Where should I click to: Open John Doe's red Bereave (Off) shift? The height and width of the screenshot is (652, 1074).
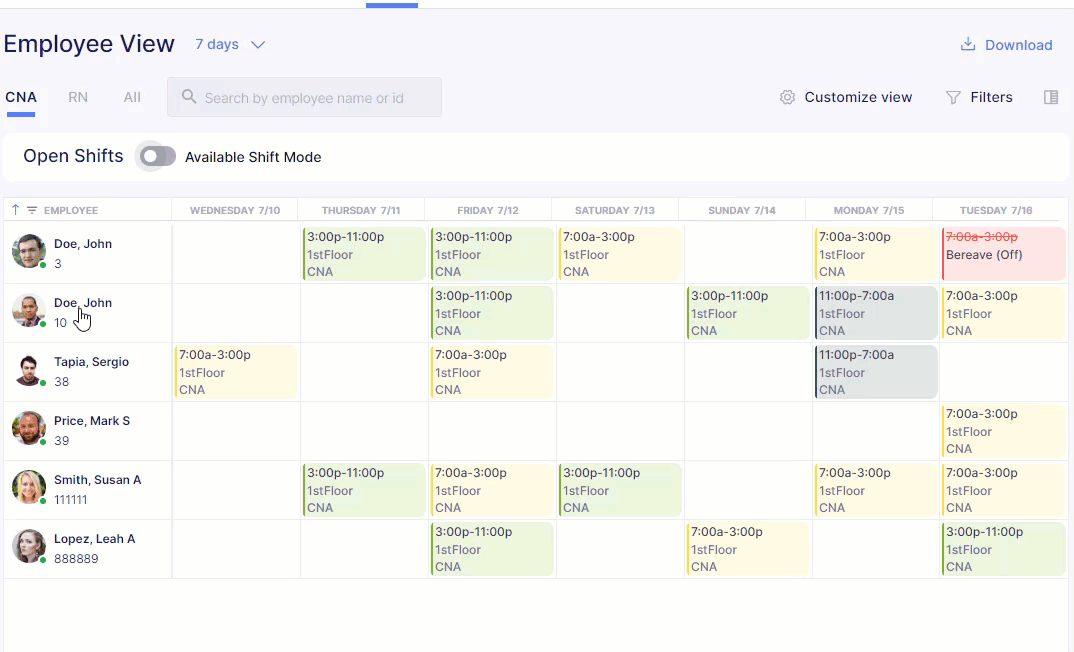pyautogui.click(x=1004, y=254)
